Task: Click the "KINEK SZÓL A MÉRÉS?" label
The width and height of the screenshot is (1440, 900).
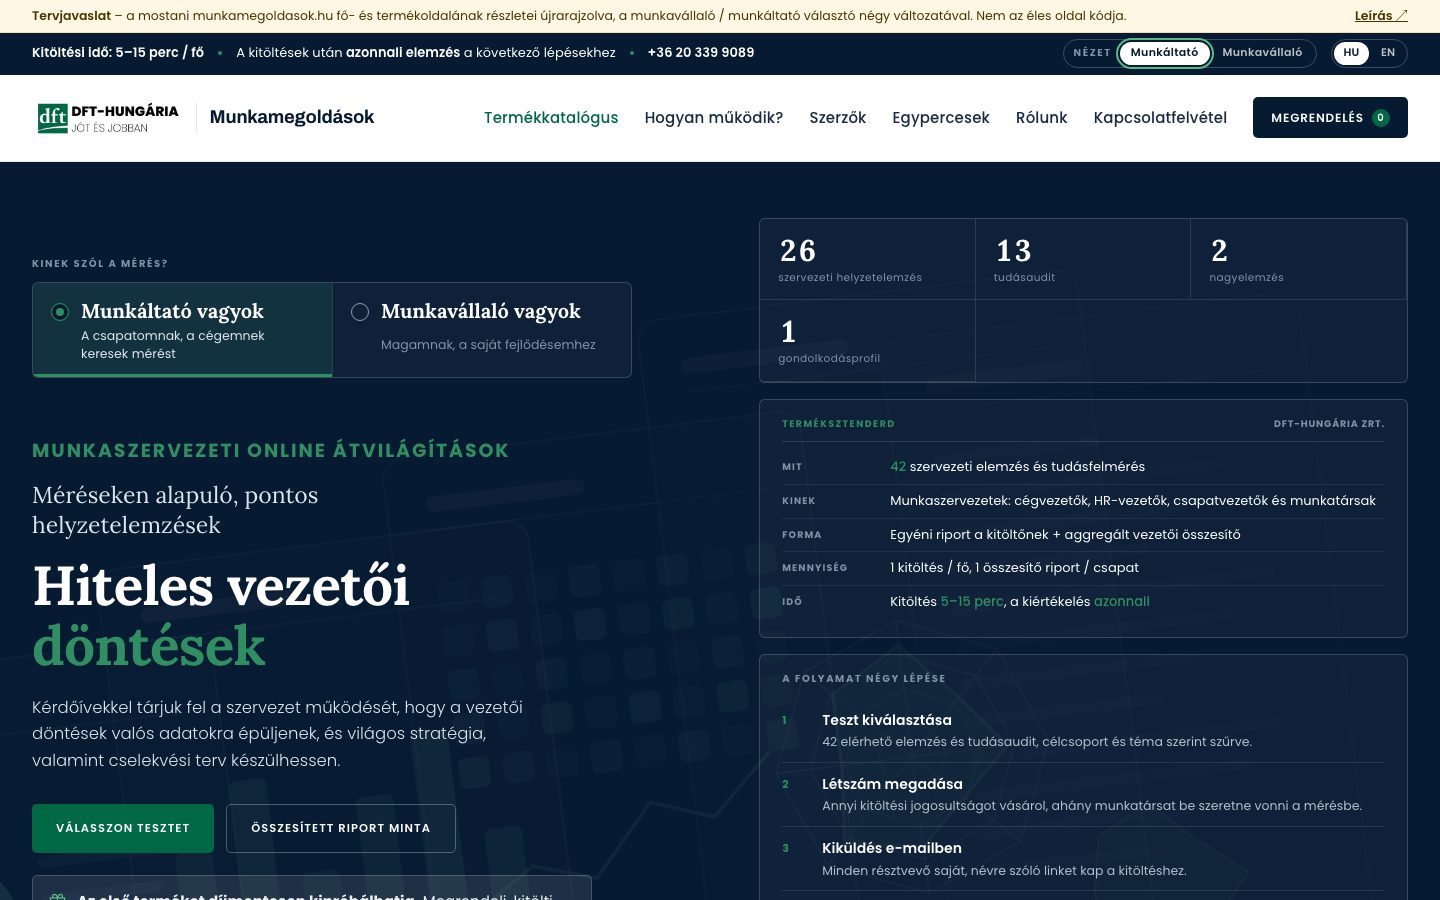Action: 100,264
